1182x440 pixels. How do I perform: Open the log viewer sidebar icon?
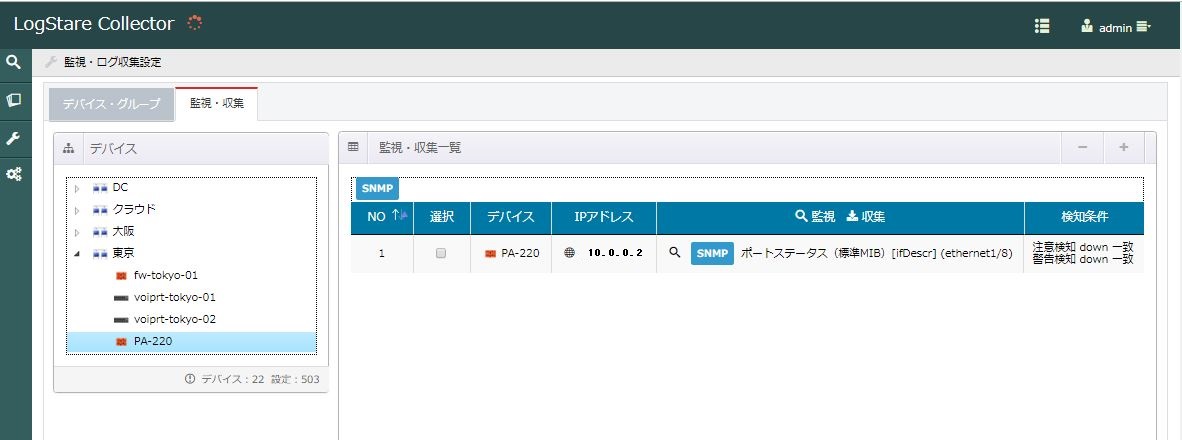pyautogui.click(x=13, y=99)
